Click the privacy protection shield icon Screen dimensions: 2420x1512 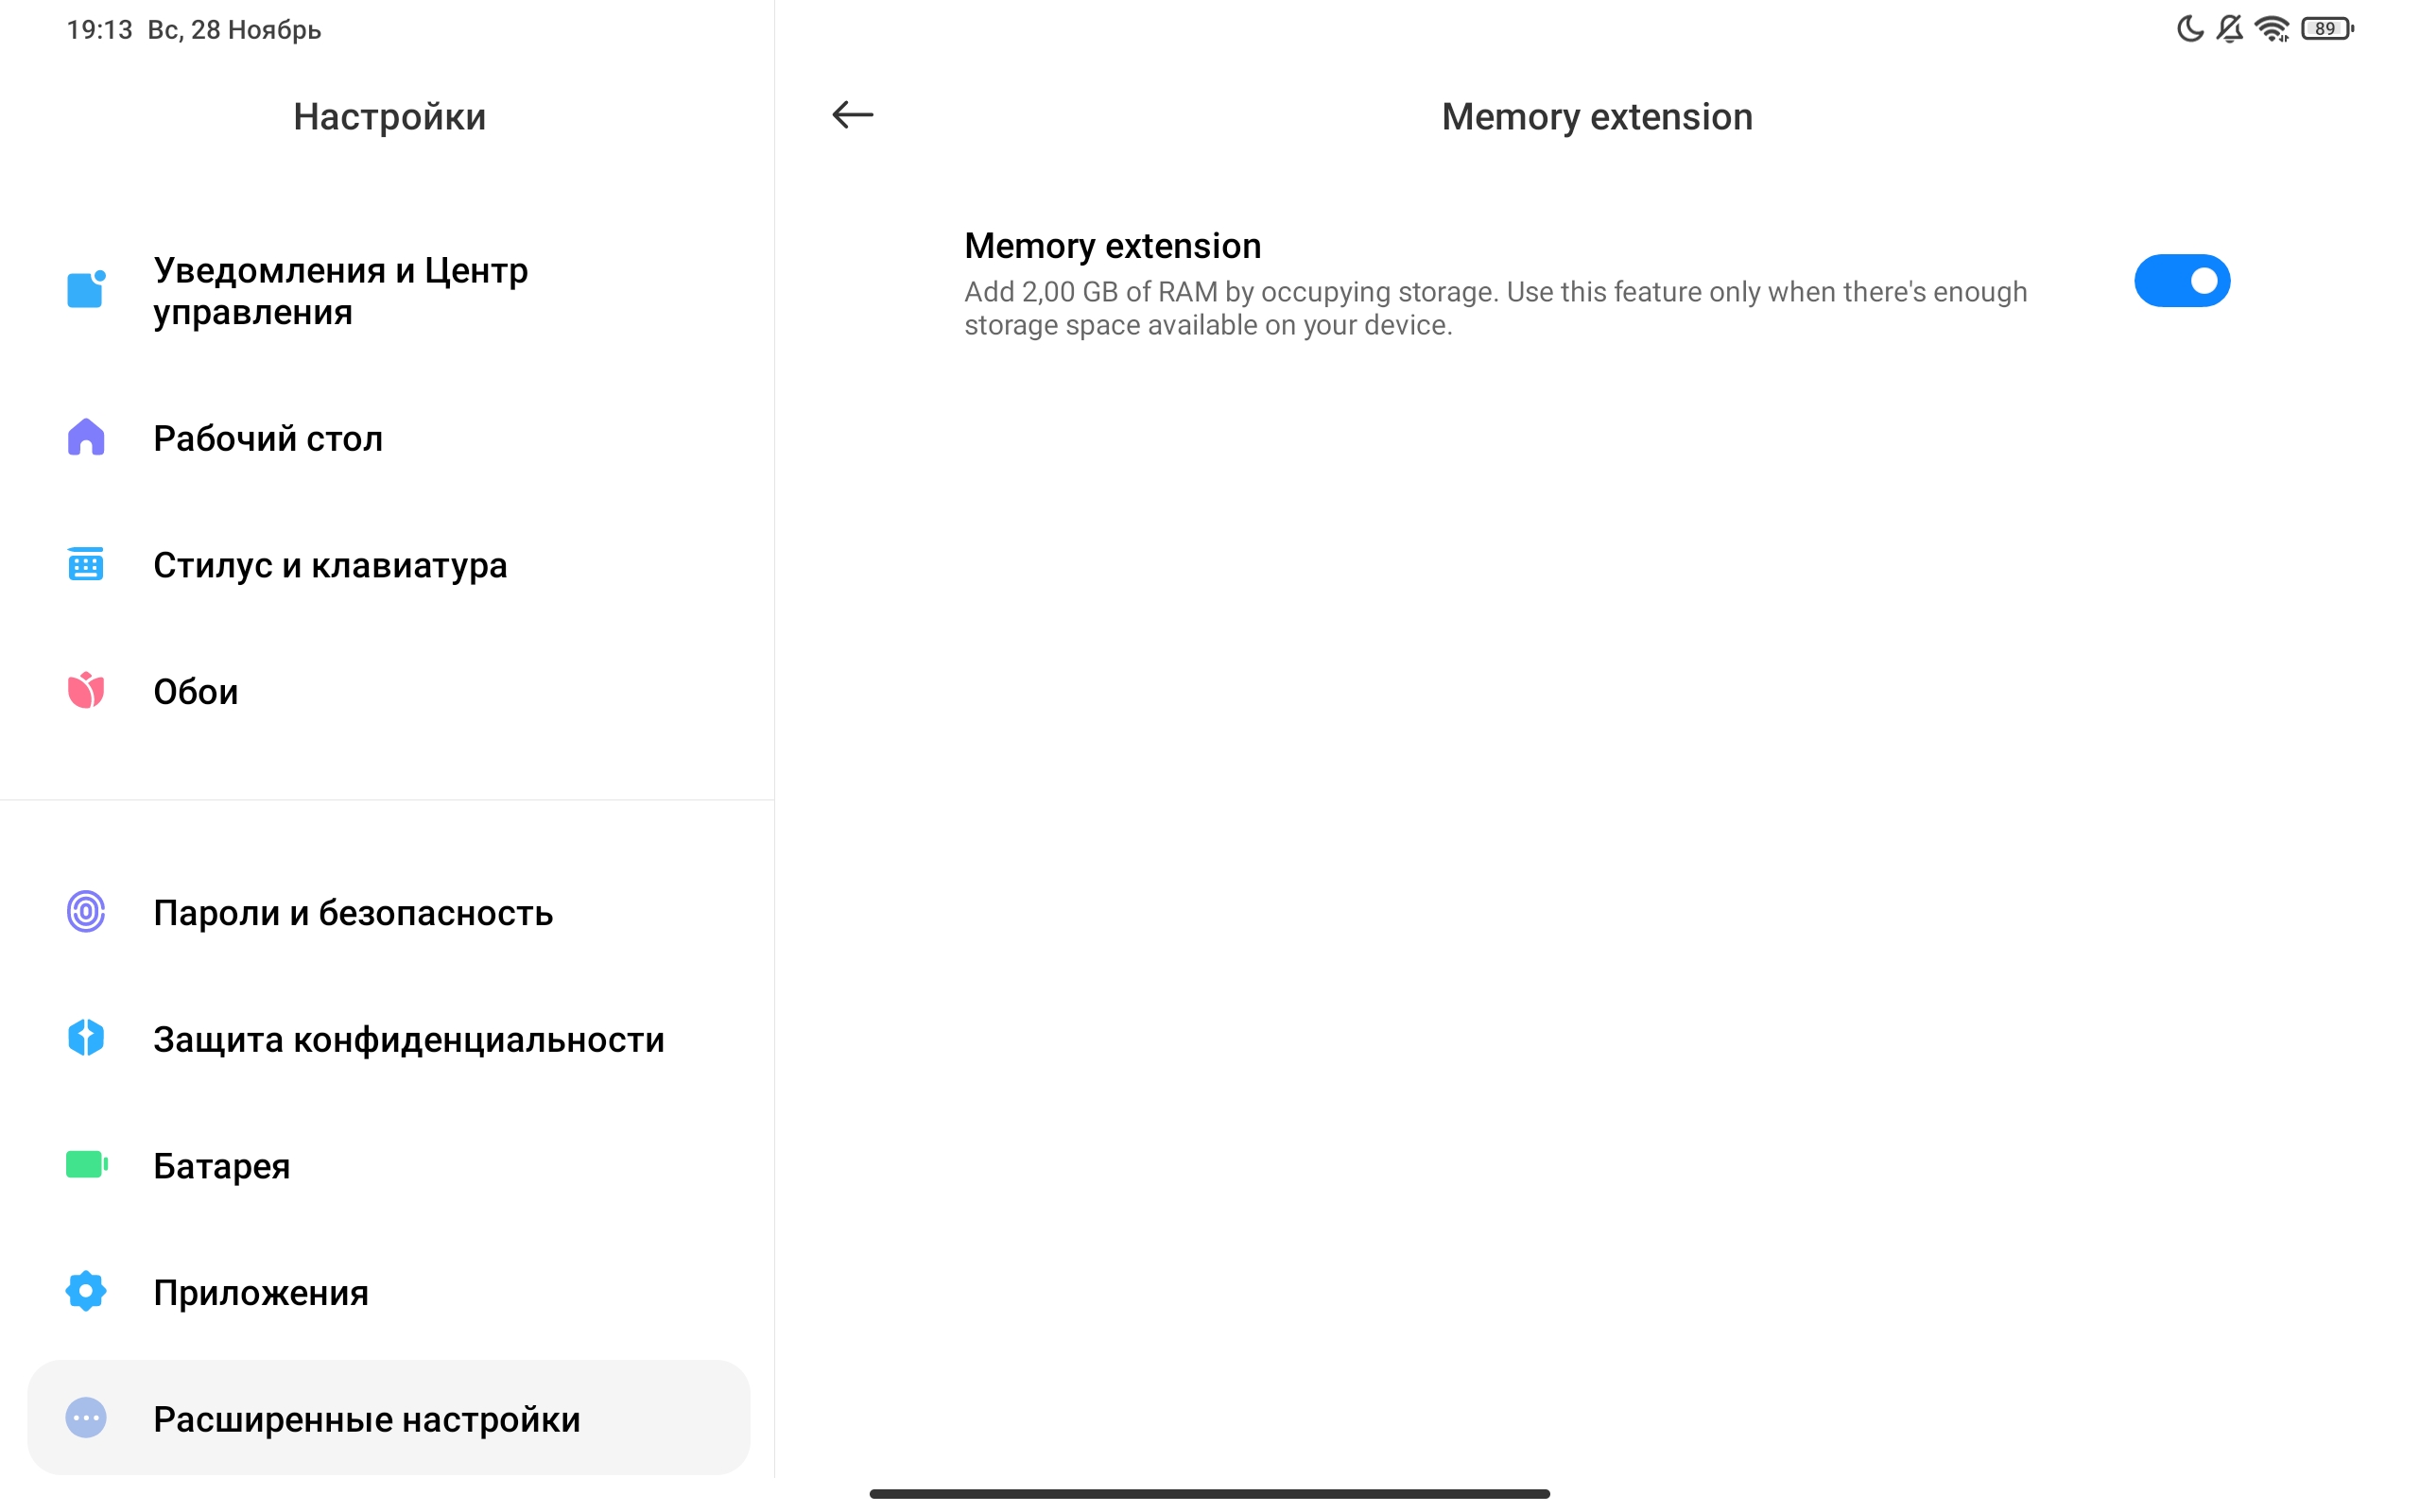pos(86,1038)
